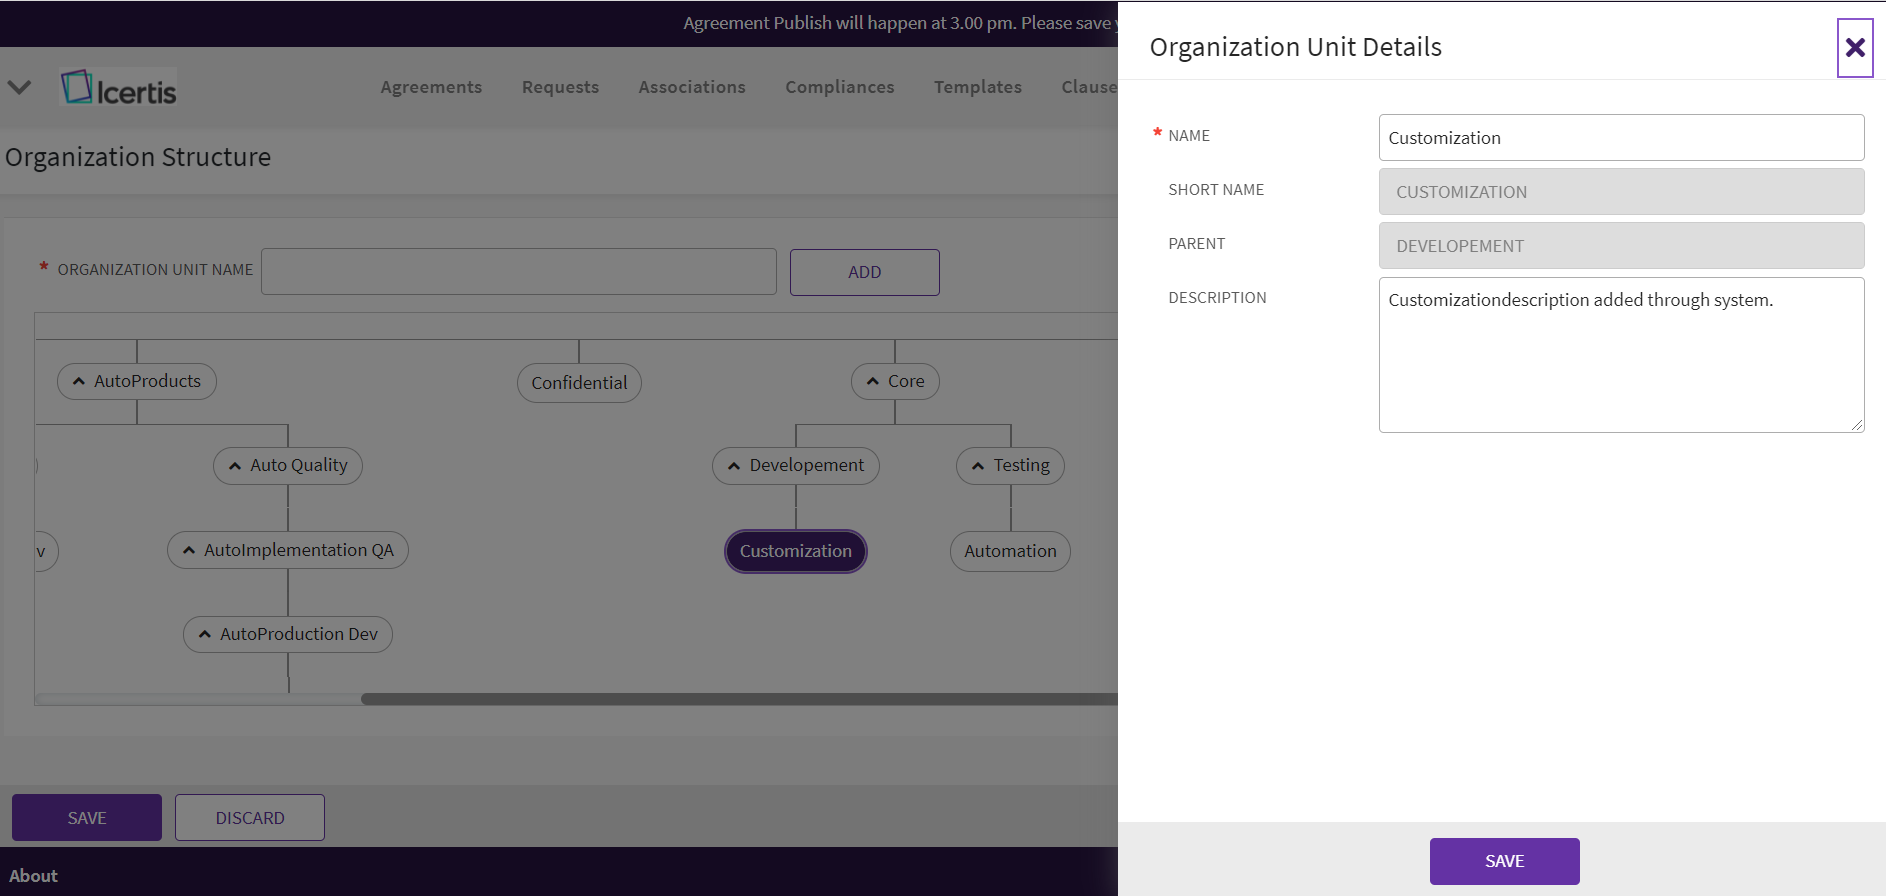Click the Icertis logo
The image size is (1886, 896).
(119, 89)
